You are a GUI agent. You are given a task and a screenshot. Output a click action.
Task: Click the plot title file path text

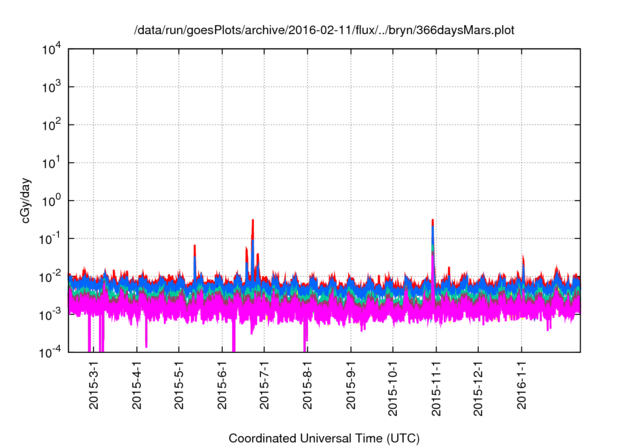[x=324, y=30]
